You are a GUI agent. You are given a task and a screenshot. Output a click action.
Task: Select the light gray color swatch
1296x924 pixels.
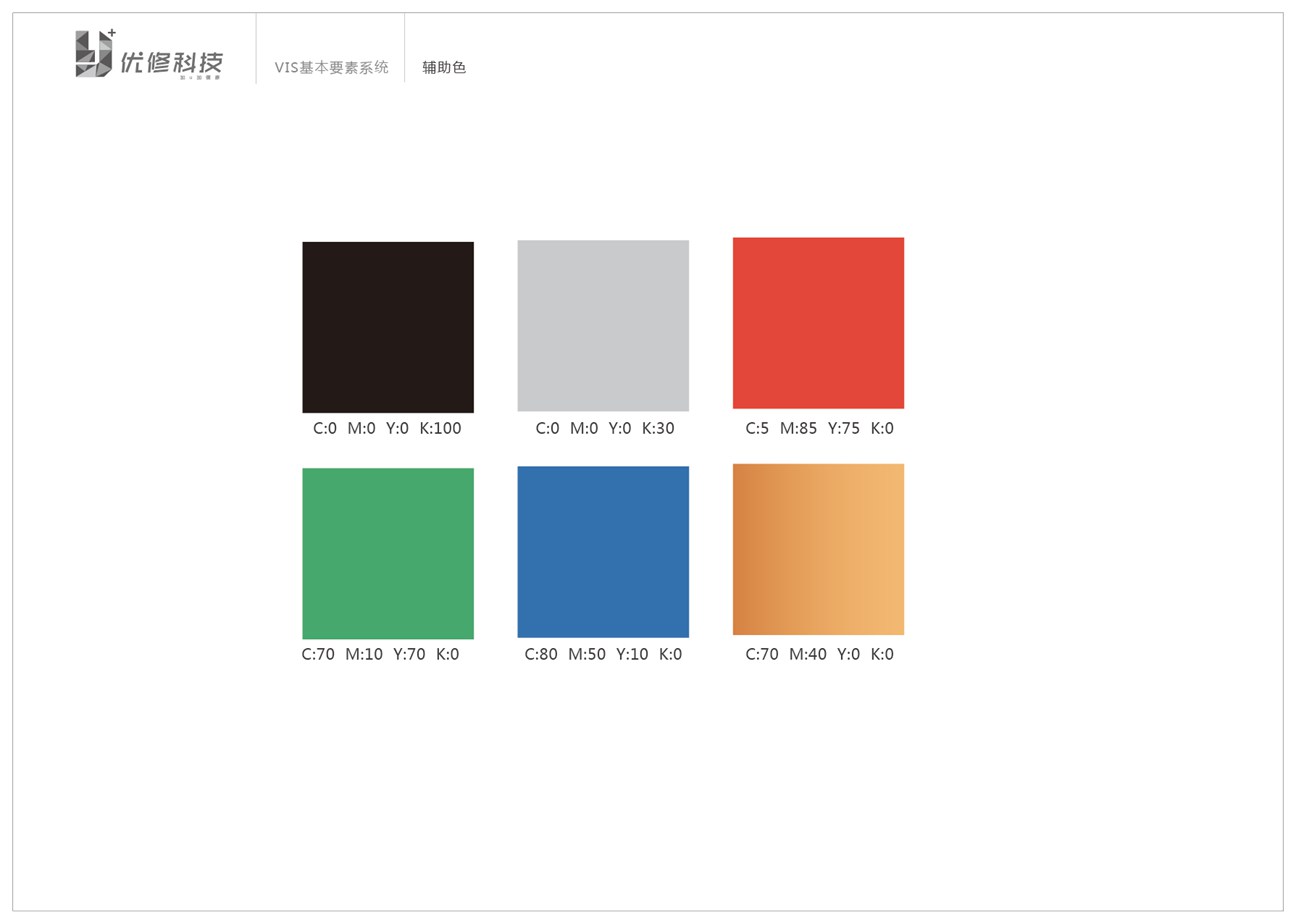(603, 325)
